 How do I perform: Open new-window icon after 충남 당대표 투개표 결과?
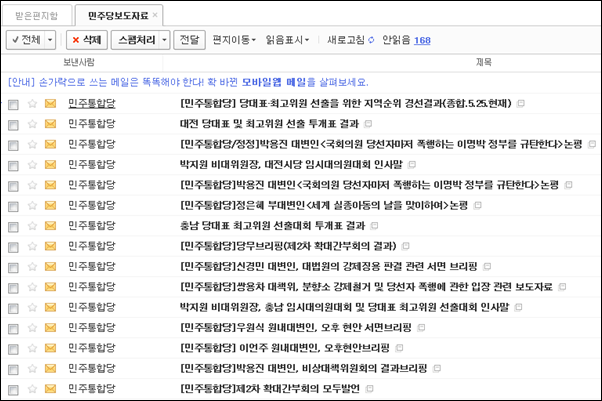point(374,225)
